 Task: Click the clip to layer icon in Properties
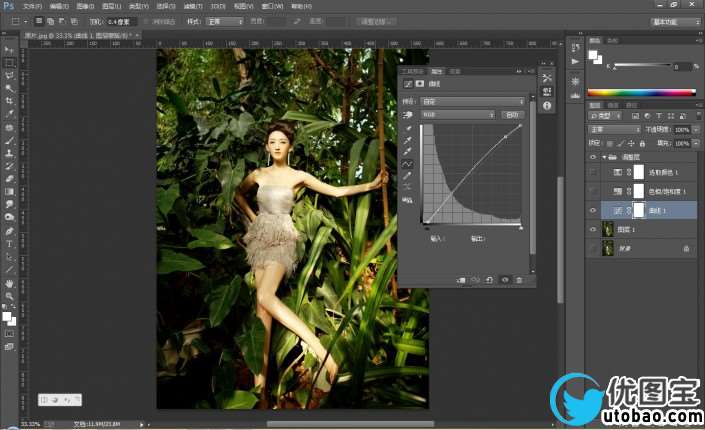click(461, 280)
